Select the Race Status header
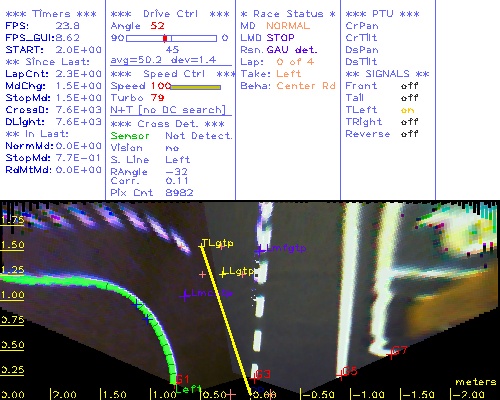This screenshot has height=400, width=500. click(288, 14)
